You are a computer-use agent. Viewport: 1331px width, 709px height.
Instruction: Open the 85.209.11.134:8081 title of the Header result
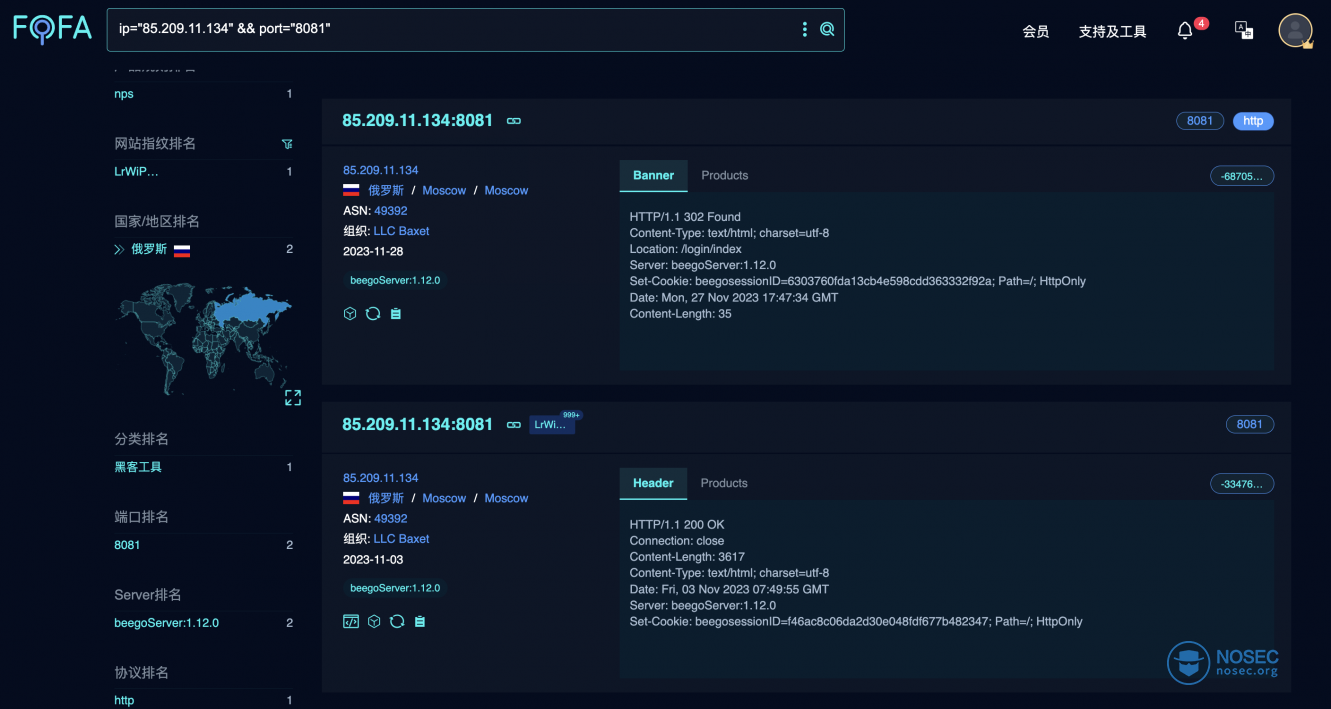[418, 424]
